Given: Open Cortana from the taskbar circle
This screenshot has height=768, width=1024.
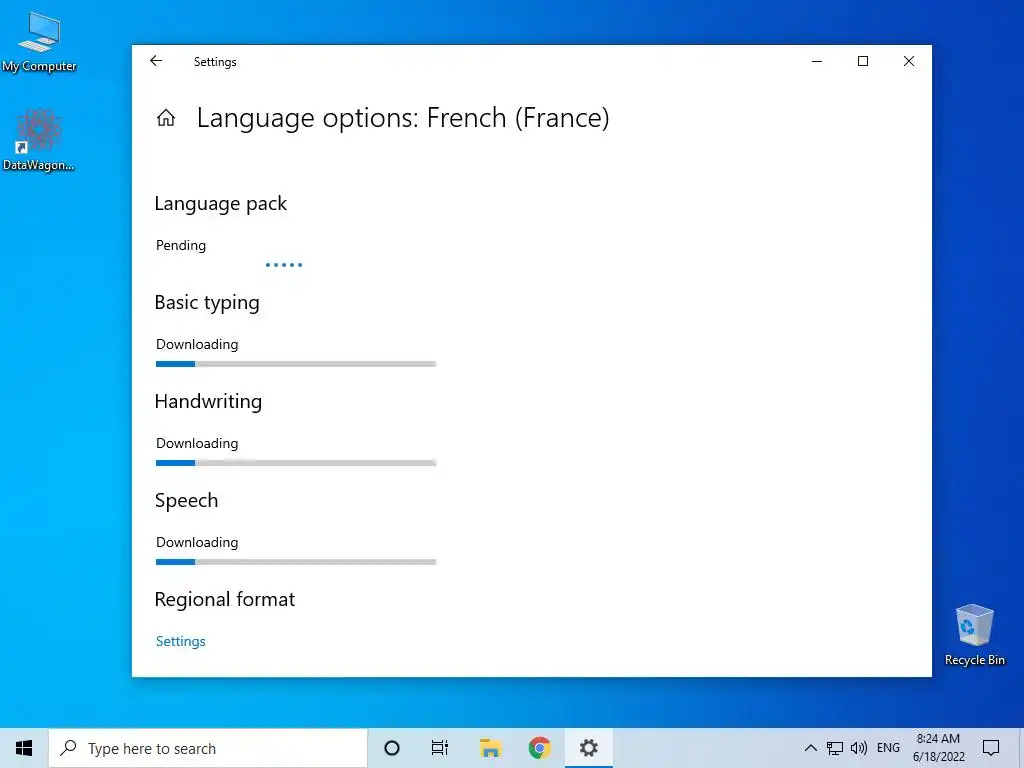Looking at the screenshot, I should [392, 748].
